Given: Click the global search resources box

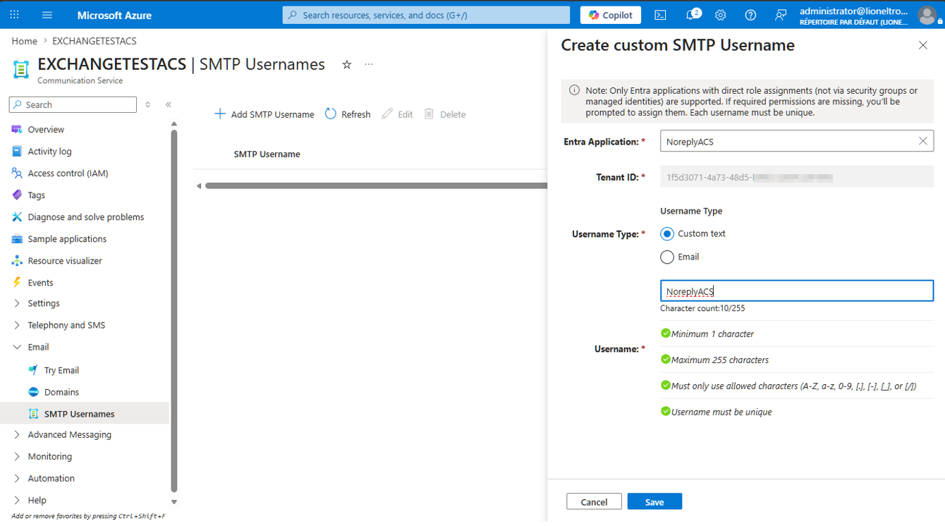Looking at the screenshot, I should 426,15.
